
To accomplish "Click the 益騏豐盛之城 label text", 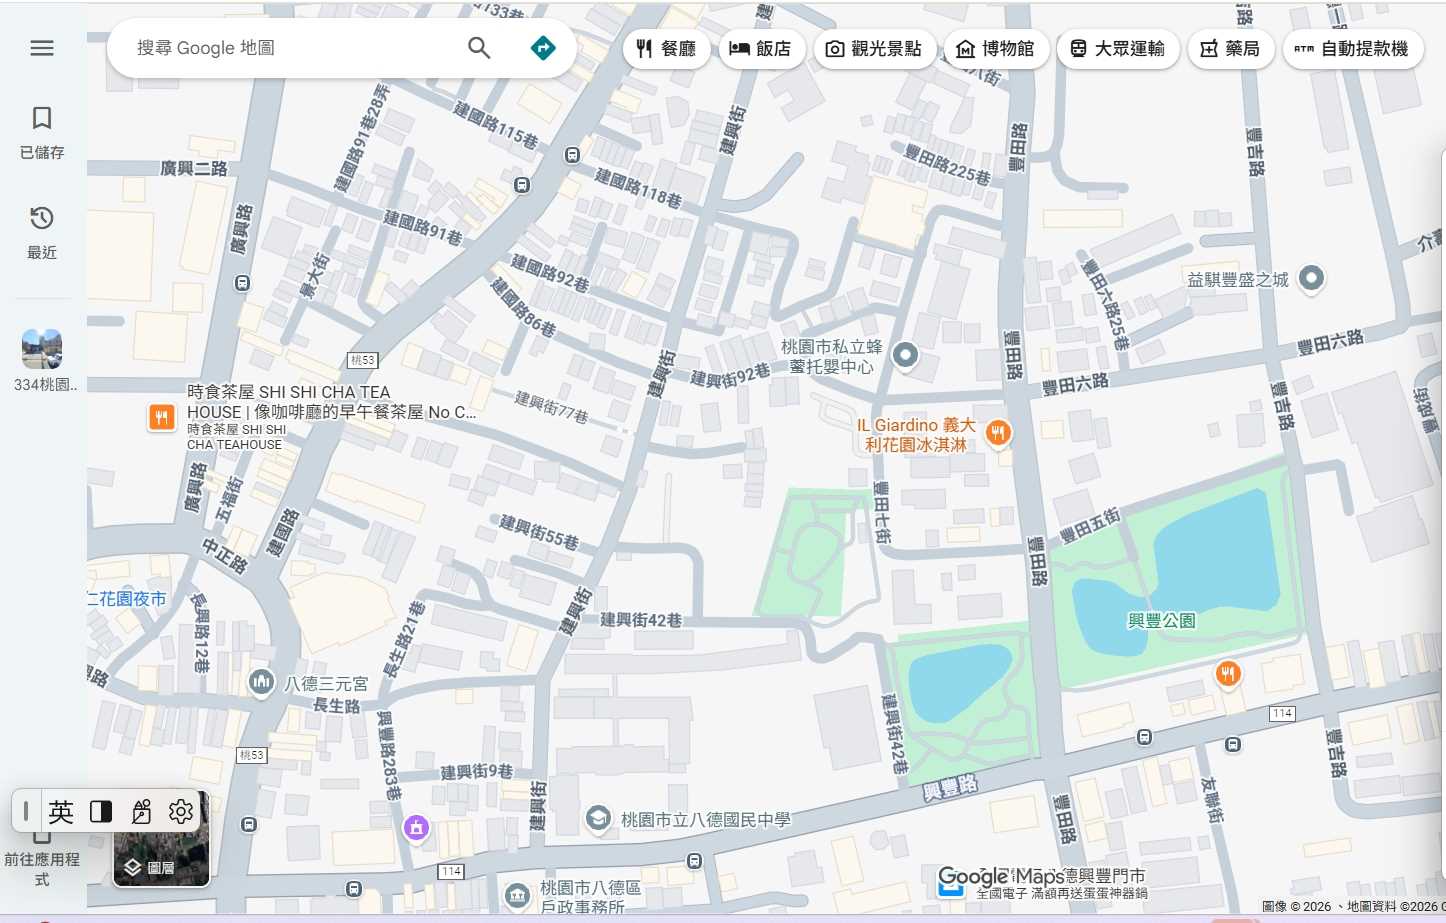I will click(x=1238, y=280).
